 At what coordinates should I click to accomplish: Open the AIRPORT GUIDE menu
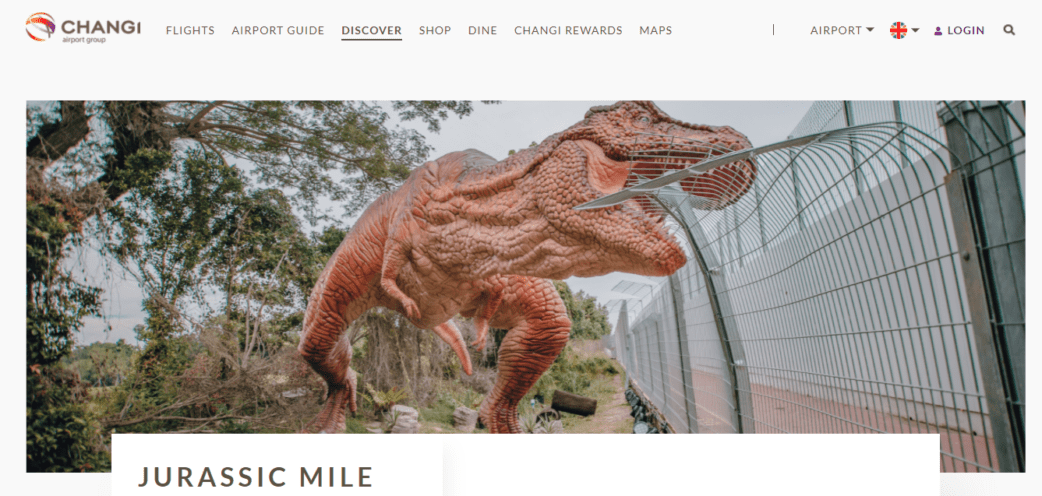278,30
